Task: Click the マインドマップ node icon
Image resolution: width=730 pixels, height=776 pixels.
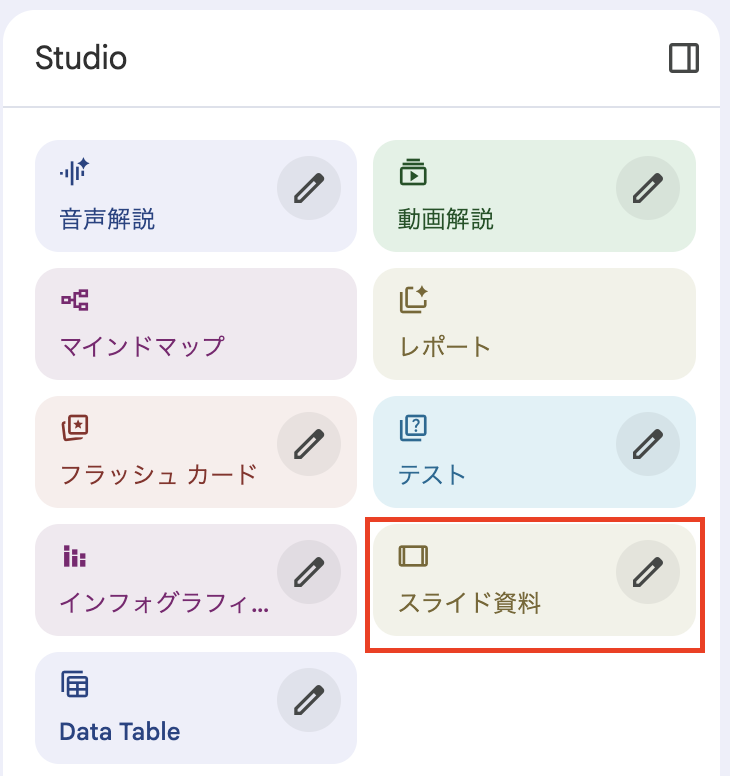Action: (x=75, y=300)
